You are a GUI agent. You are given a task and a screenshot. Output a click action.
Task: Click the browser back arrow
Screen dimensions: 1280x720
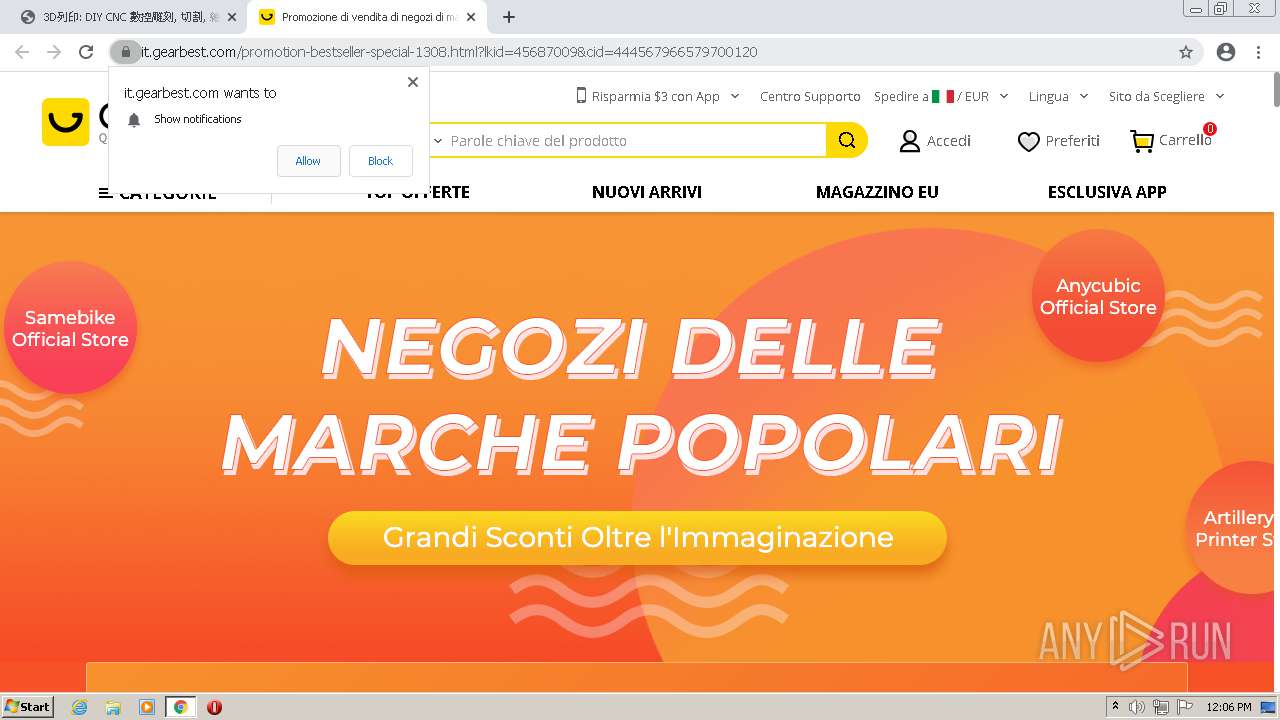(22, 52)
